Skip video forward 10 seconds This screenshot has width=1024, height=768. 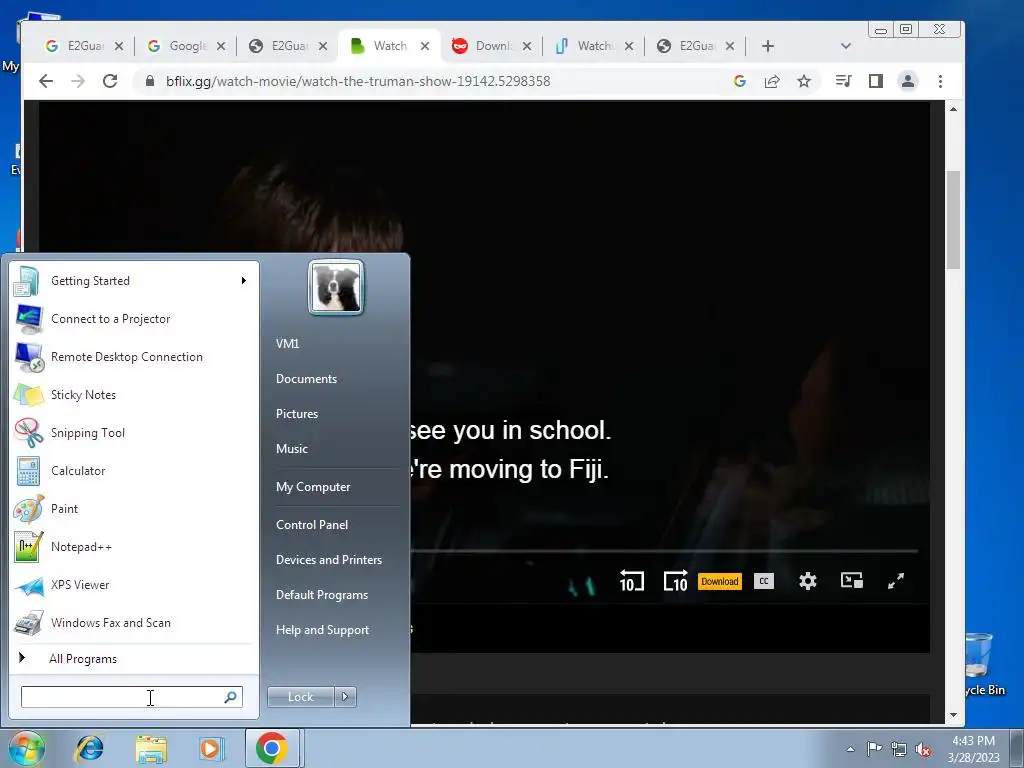pos(675,581)
